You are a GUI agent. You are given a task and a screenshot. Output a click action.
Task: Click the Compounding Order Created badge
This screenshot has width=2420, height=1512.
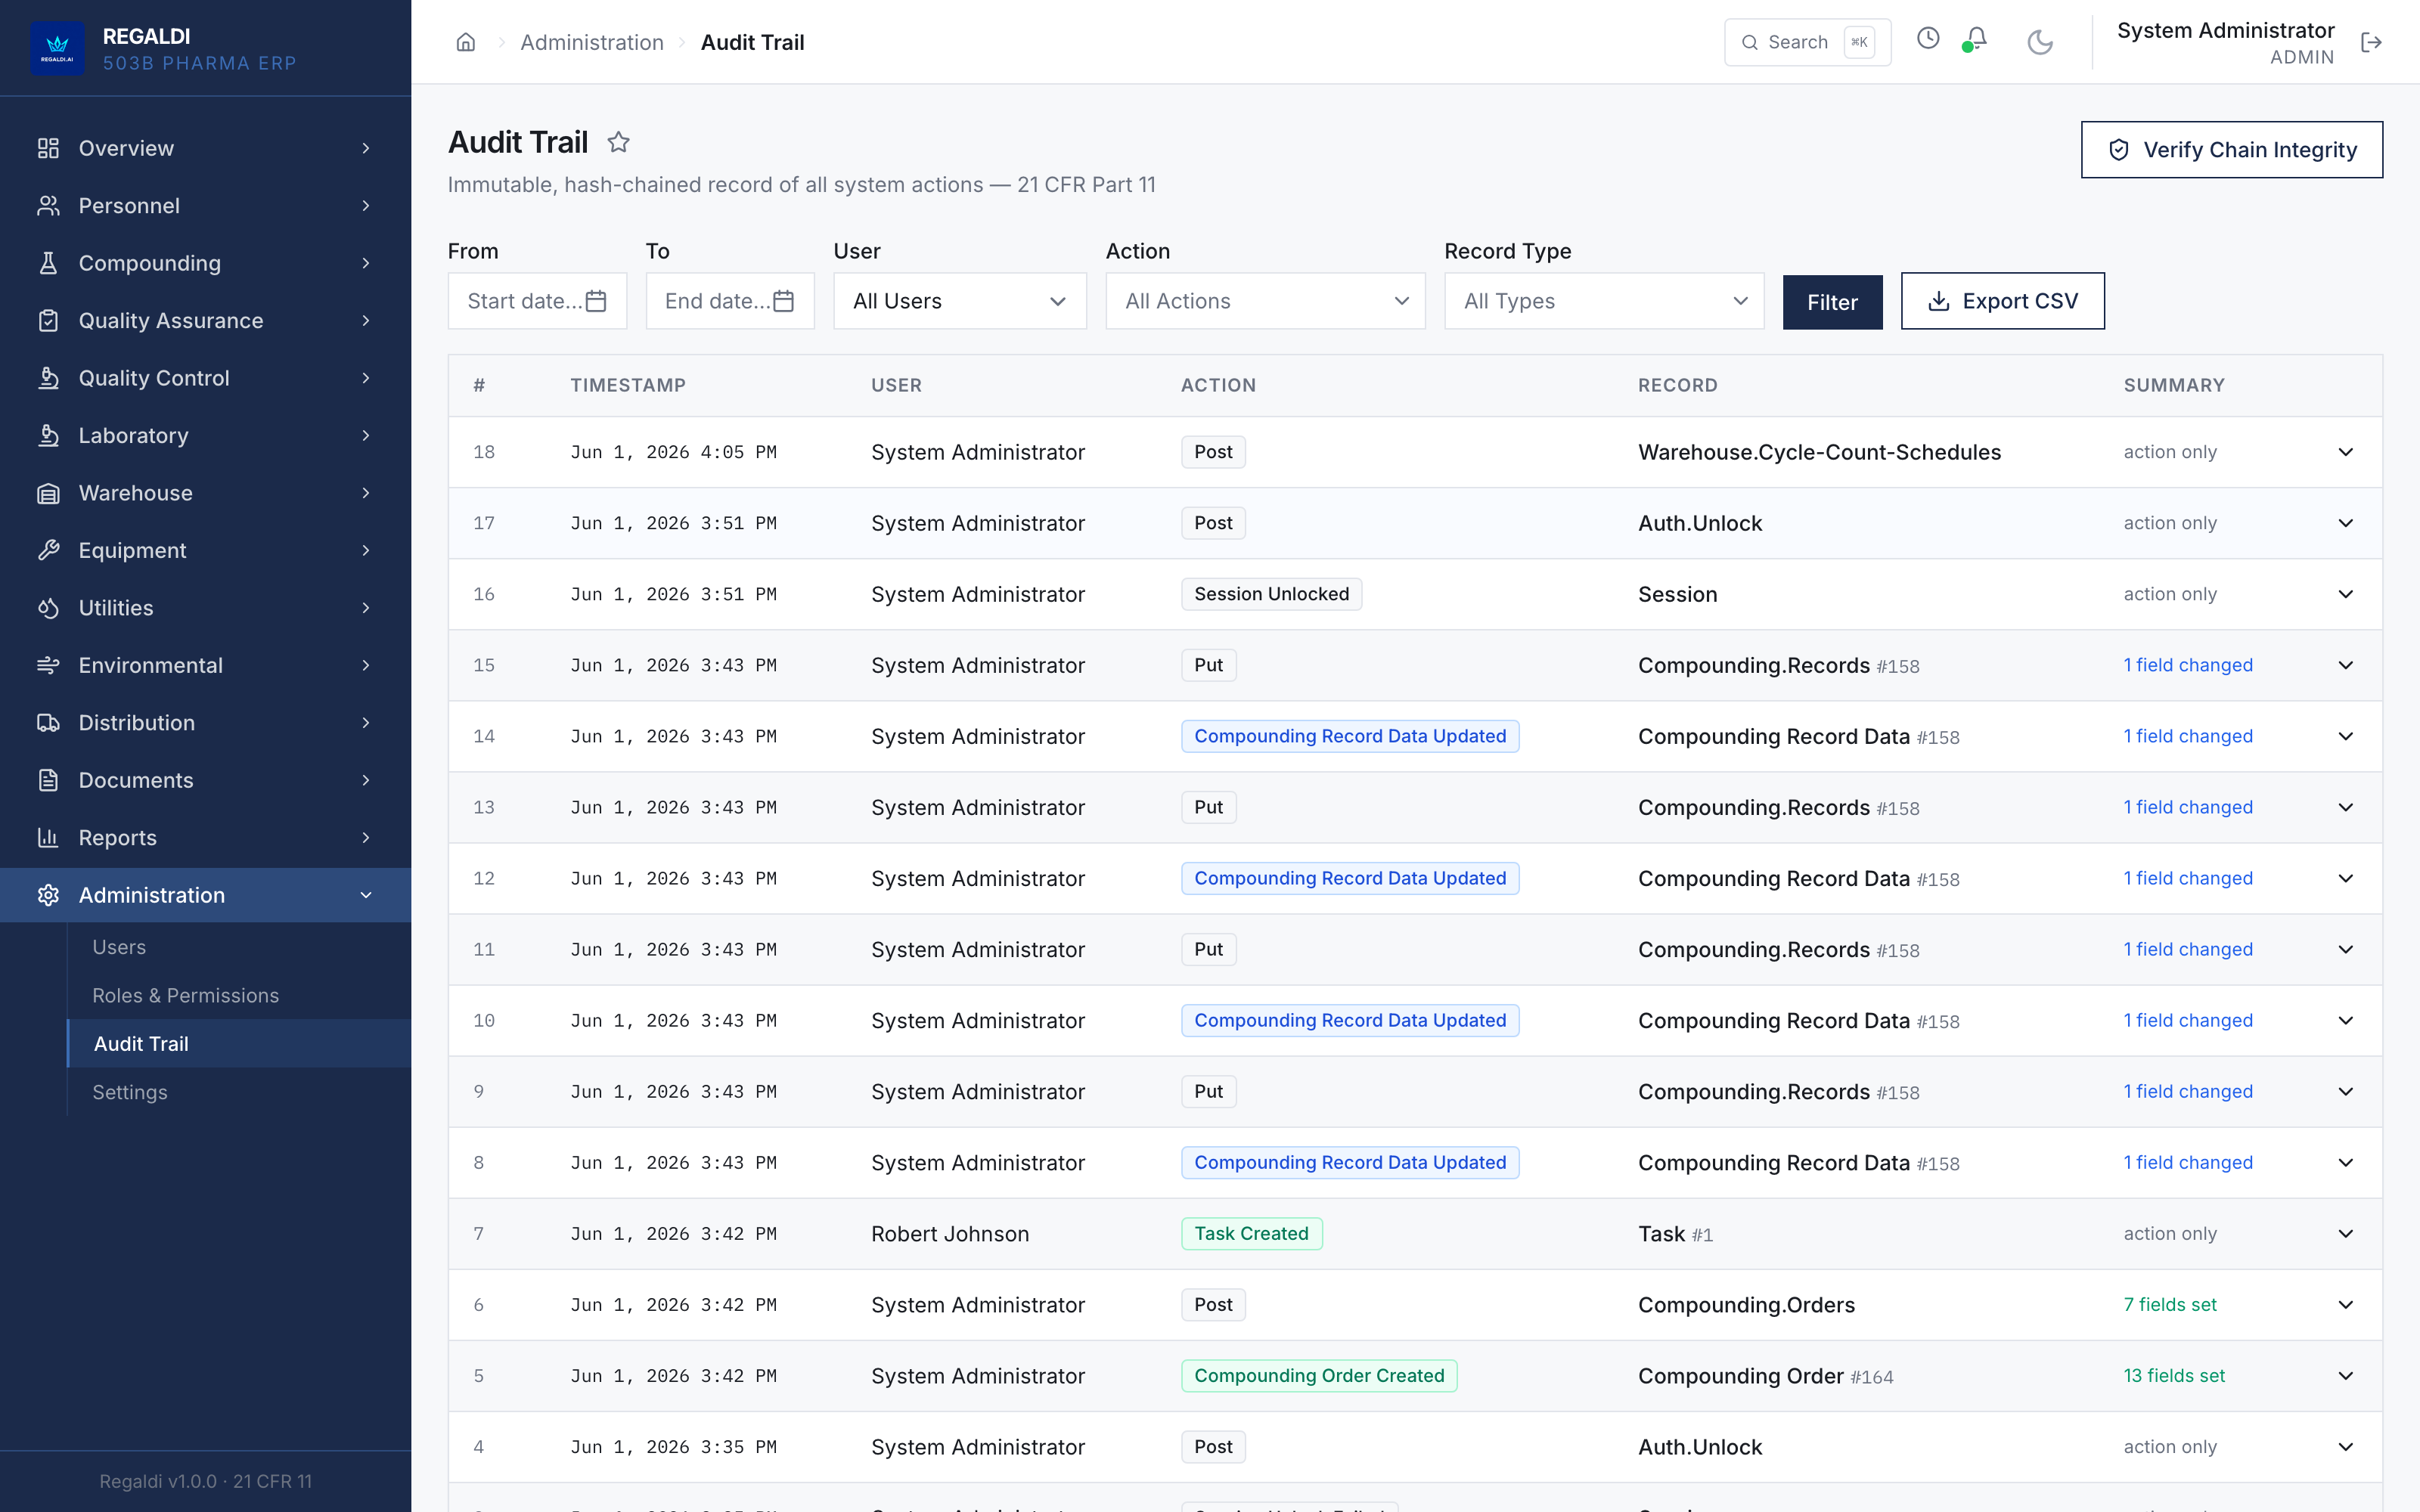(x=1319, y=1376)
